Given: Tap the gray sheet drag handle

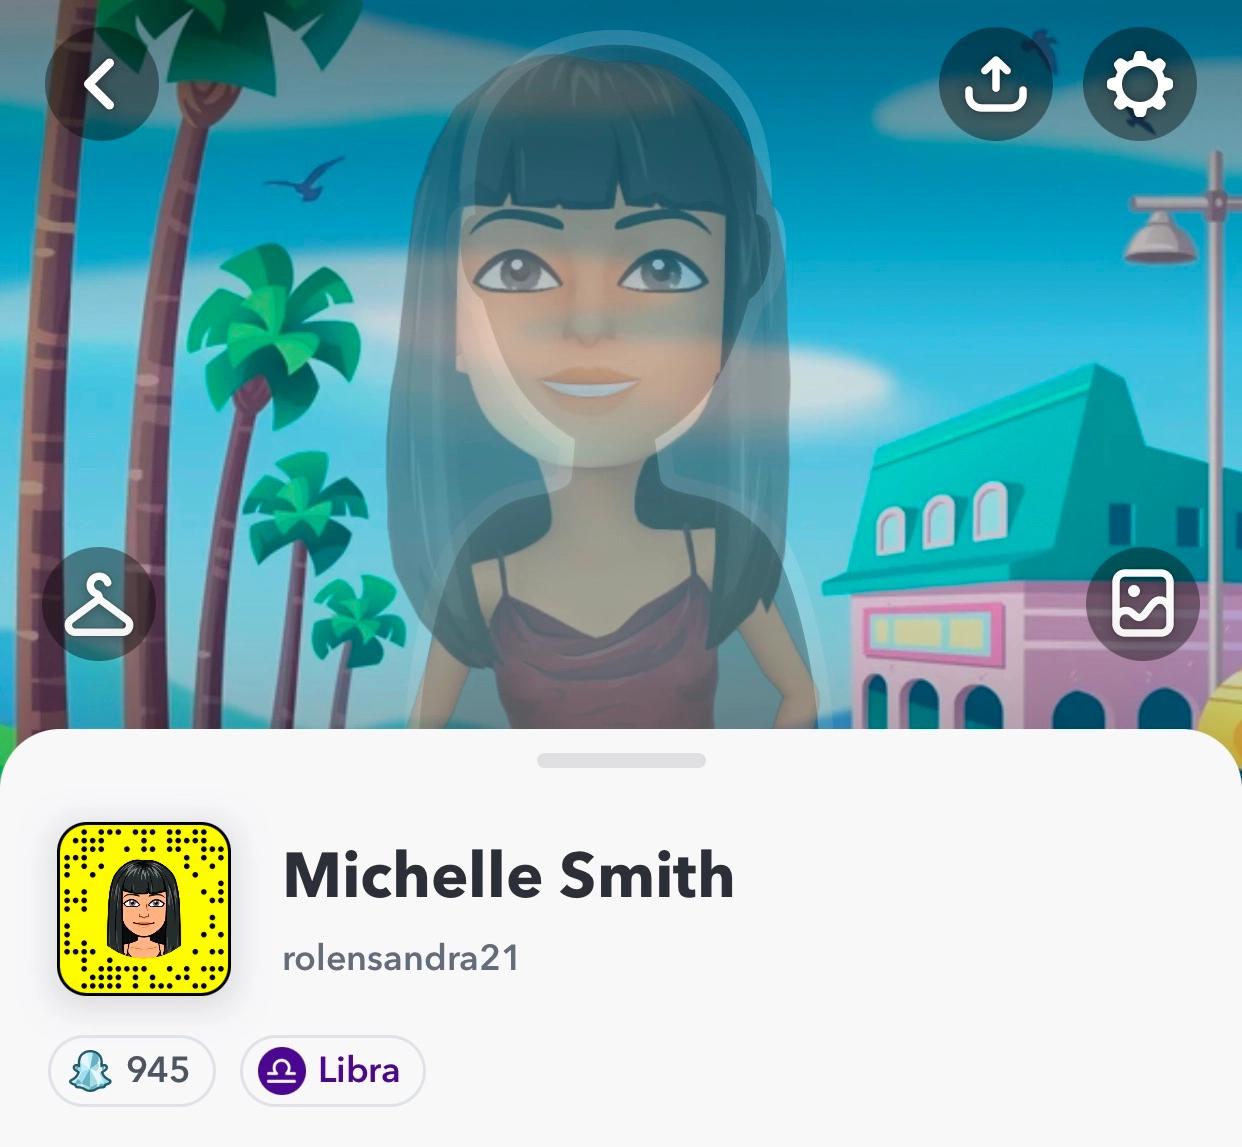Looking at the screenshot, I should tap(621, 760).
